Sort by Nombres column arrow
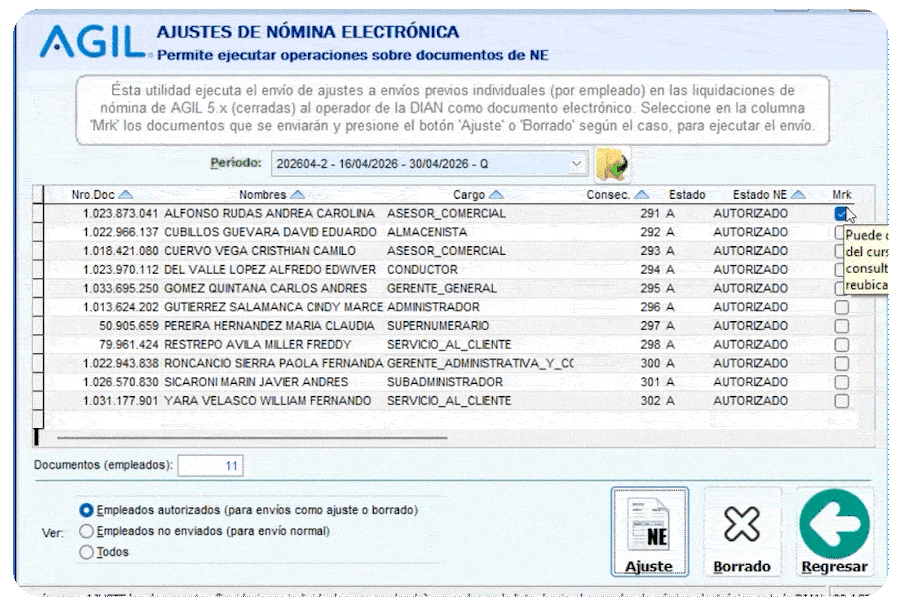 (297, 195)
